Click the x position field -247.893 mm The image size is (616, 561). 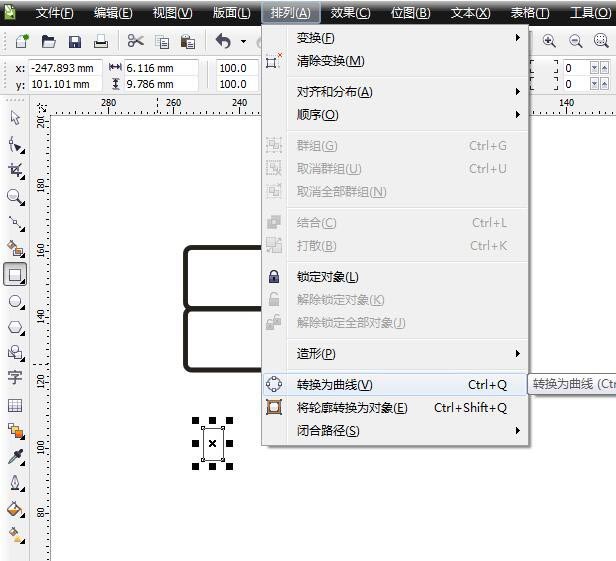click(65, 68)
